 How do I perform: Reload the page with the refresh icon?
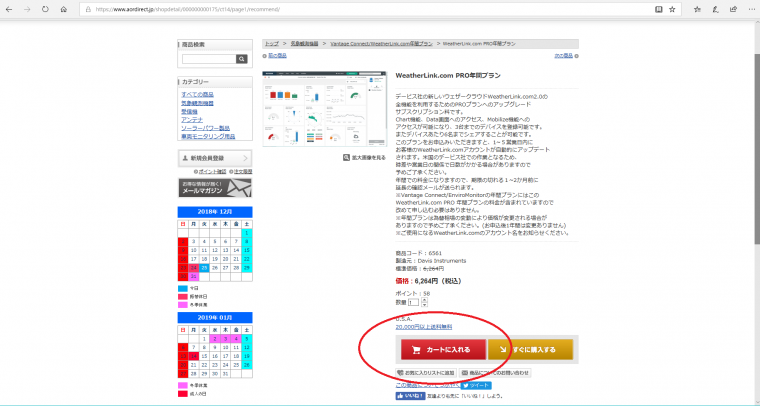coord(45,9)
